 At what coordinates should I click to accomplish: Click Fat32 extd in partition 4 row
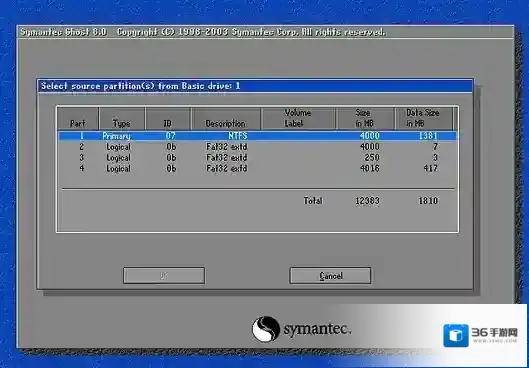[227, 168]
